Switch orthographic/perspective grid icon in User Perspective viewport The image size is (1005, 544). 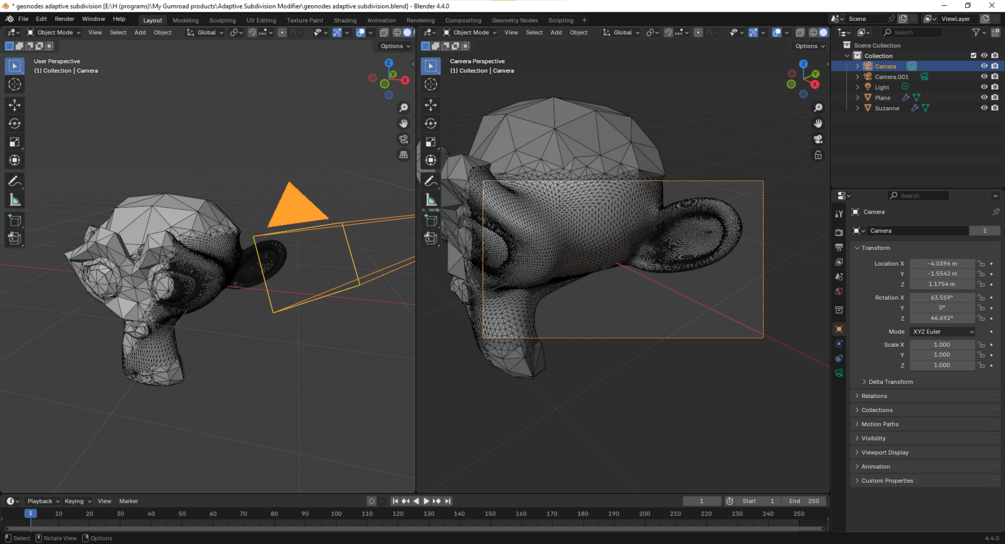tap(403, 154)
